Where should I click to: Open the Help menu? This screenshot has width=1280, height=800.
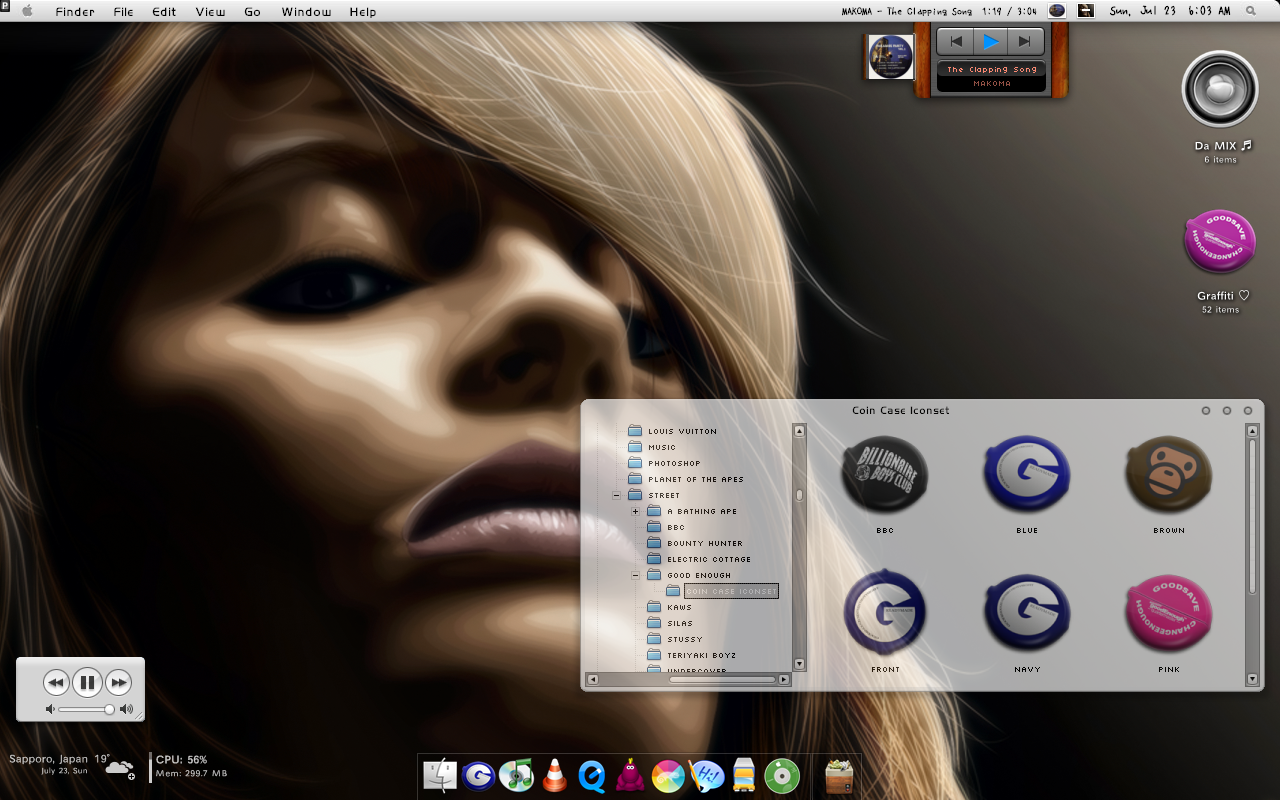(363, 12)
